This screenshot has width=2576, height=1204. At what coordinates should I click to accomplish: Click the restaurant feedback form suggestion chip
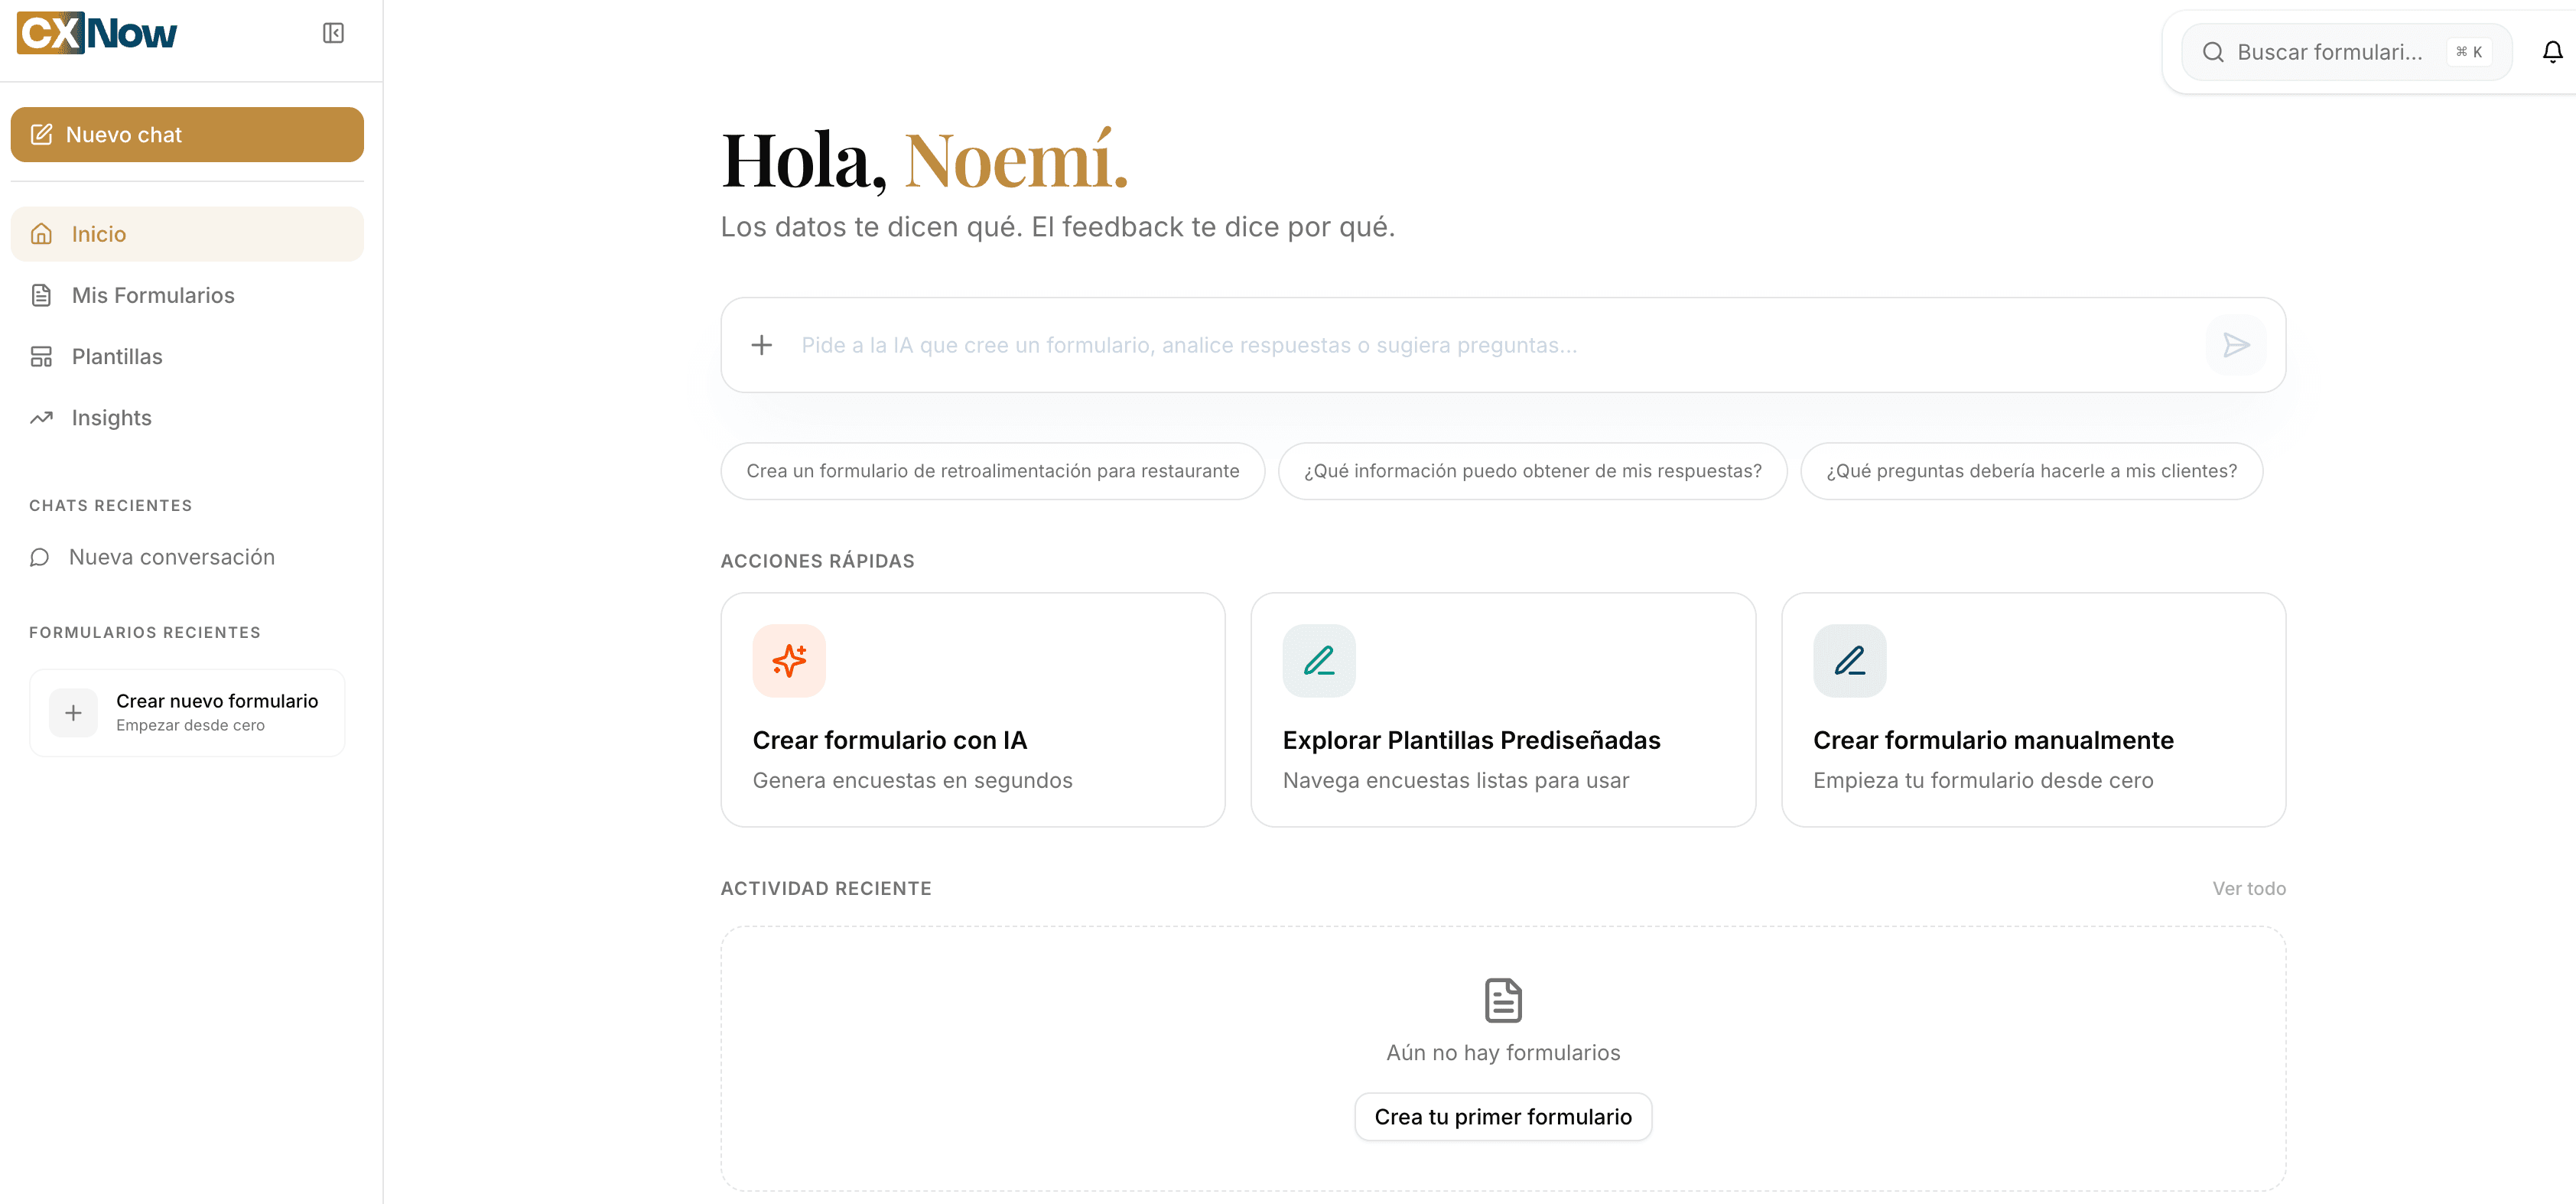(992, 470)
